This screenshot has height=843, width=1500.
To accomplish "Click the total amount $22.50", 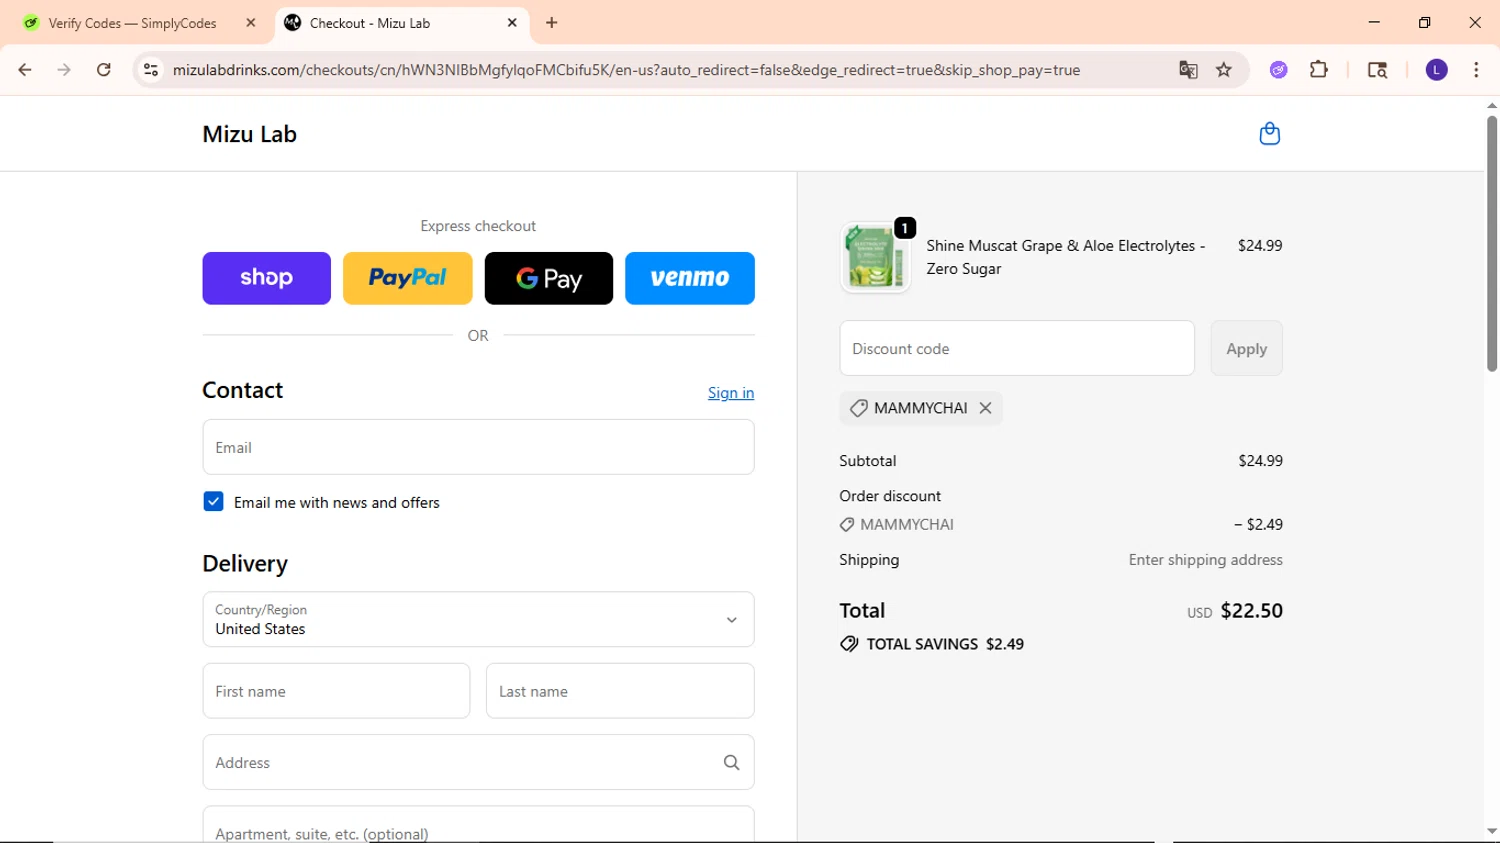I will [1251, 610].
